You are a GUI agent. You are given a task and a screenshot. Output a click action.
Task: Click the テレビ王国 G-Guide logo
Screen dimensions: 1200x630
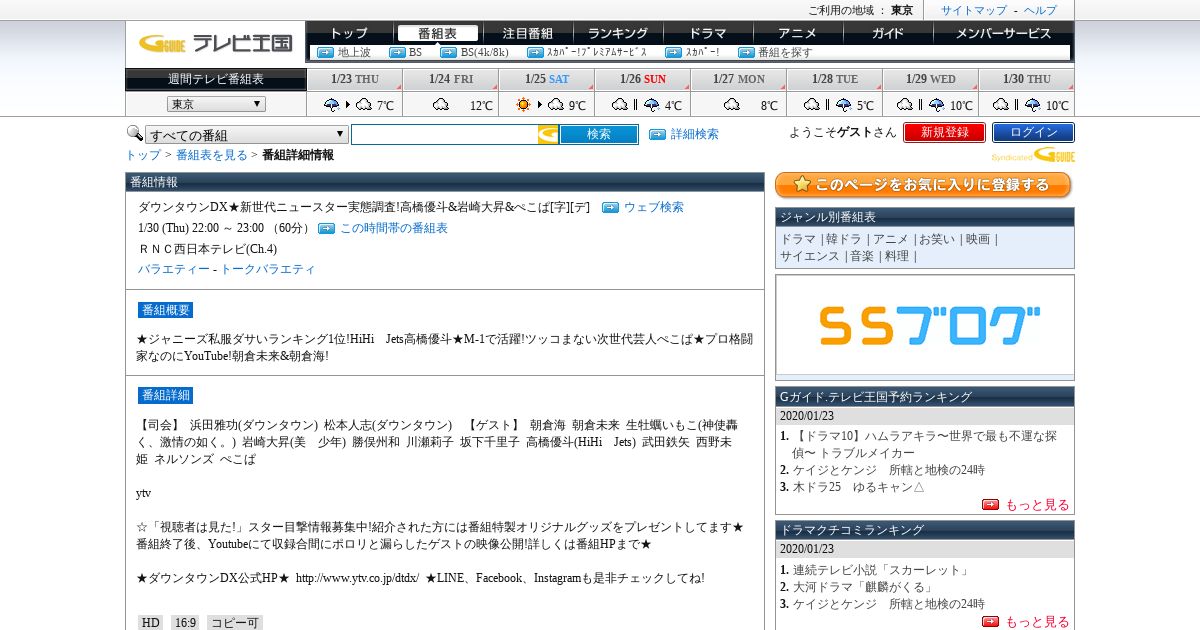pyautogui.click(x=215, y=43)
